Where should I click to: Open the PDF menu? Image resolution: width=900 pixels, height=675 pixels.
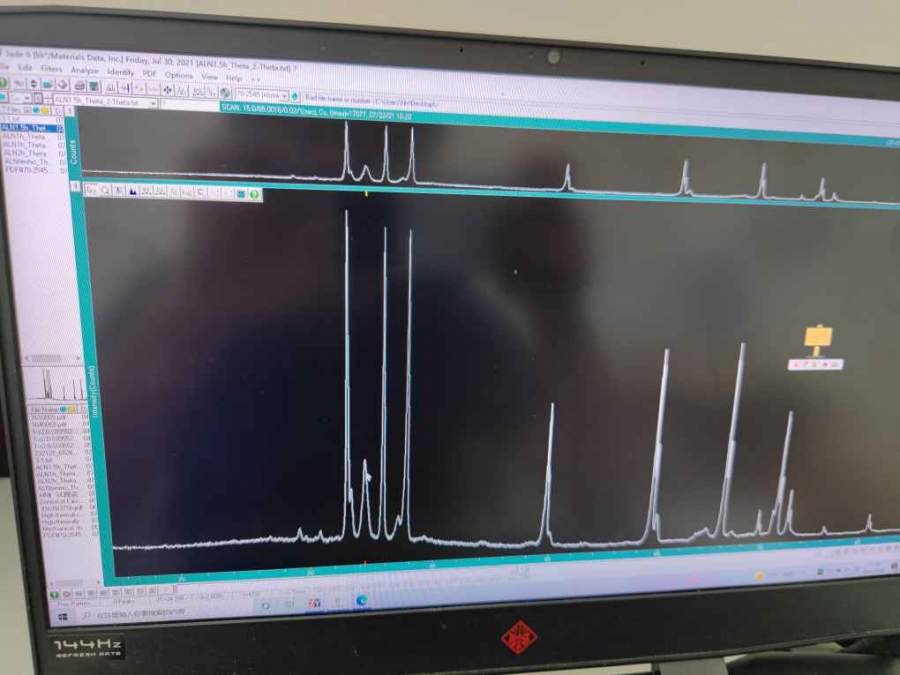(x=149, y=73)
